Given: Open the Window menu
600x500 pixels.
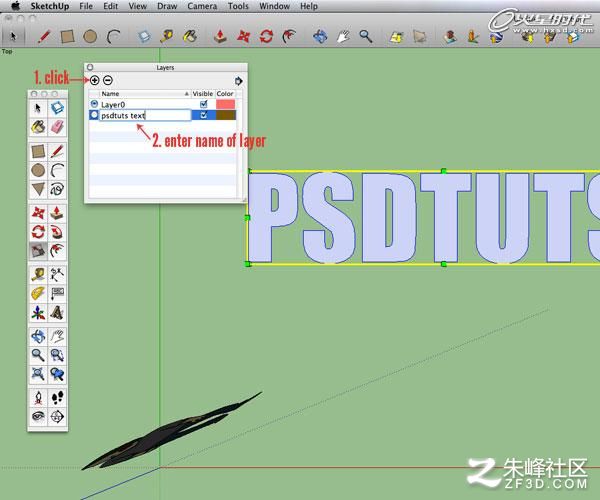Looking at the screenshot, I should [x=274, y=6].
